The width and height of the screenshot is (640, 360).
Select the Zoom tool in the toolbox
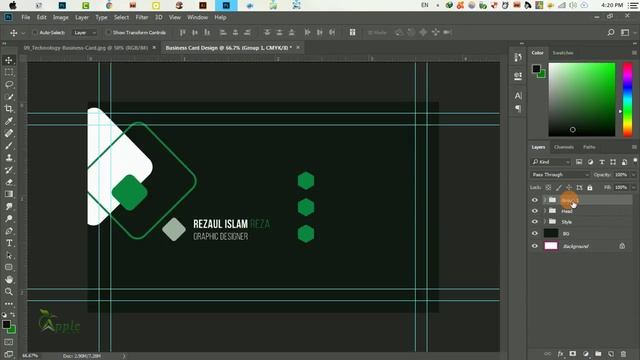point(9,291)
